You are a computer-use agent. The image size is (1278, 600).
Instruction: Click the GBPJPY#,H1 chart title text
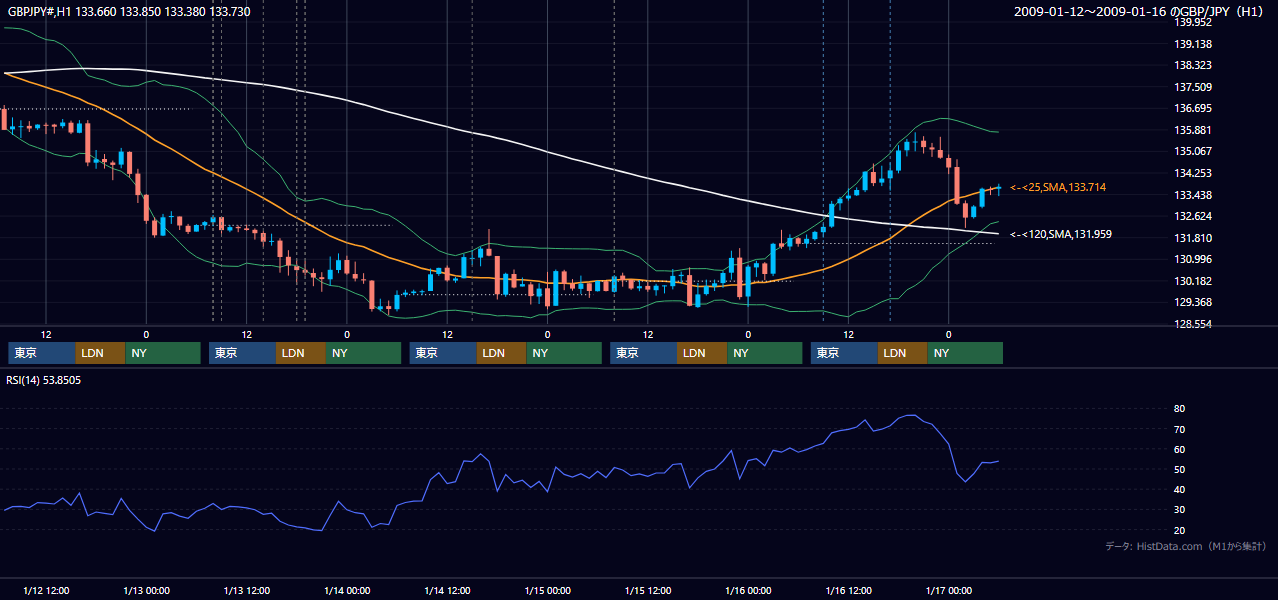(130, 12)
